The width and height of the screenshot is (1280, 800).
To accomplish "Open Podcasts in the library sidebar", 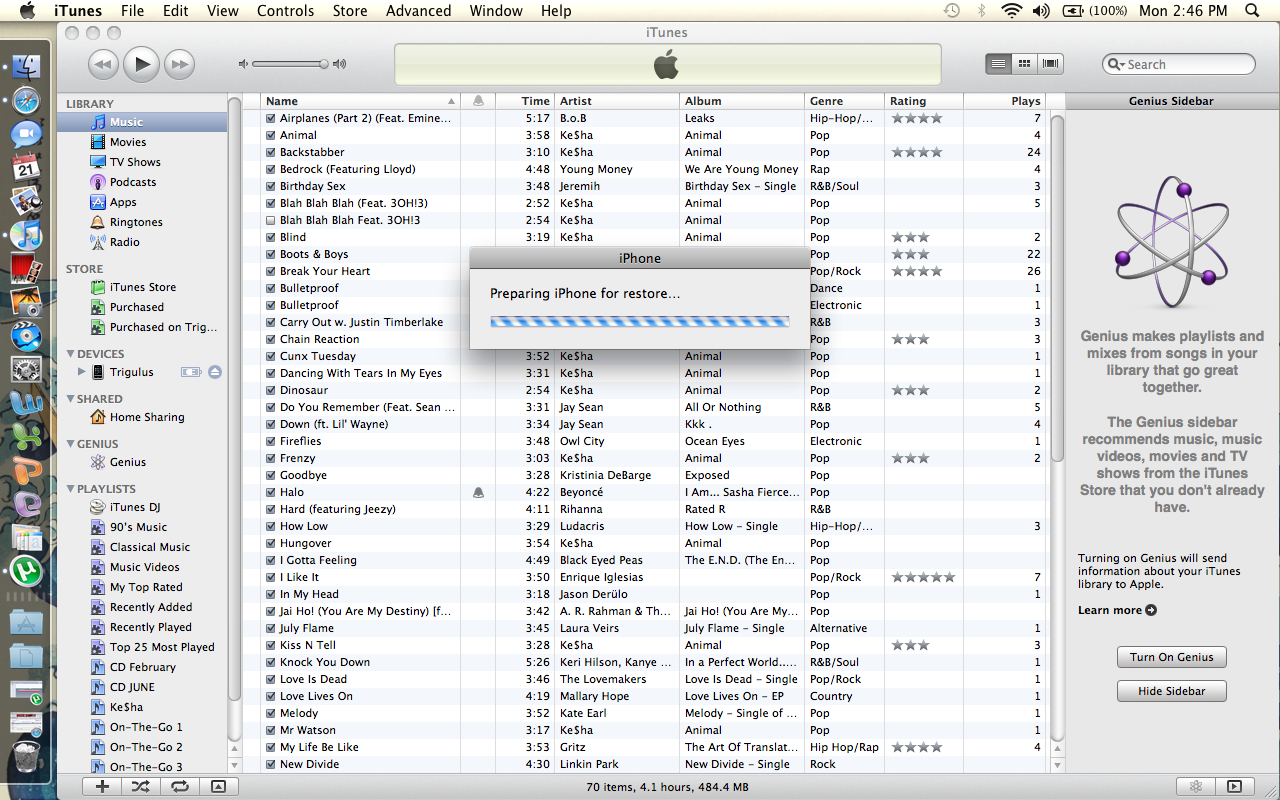I will point(133,182).
